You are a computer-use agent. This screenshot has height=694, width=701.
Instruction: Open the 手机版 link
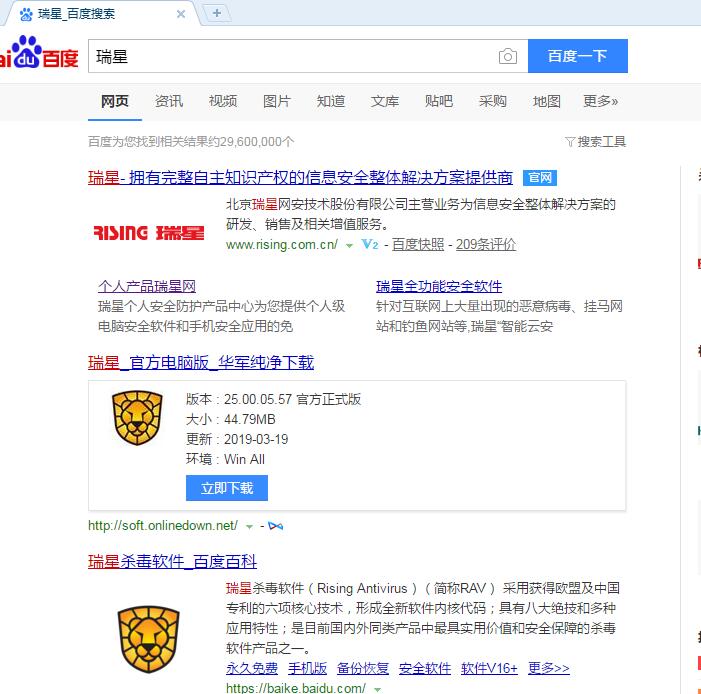[307, 669]
